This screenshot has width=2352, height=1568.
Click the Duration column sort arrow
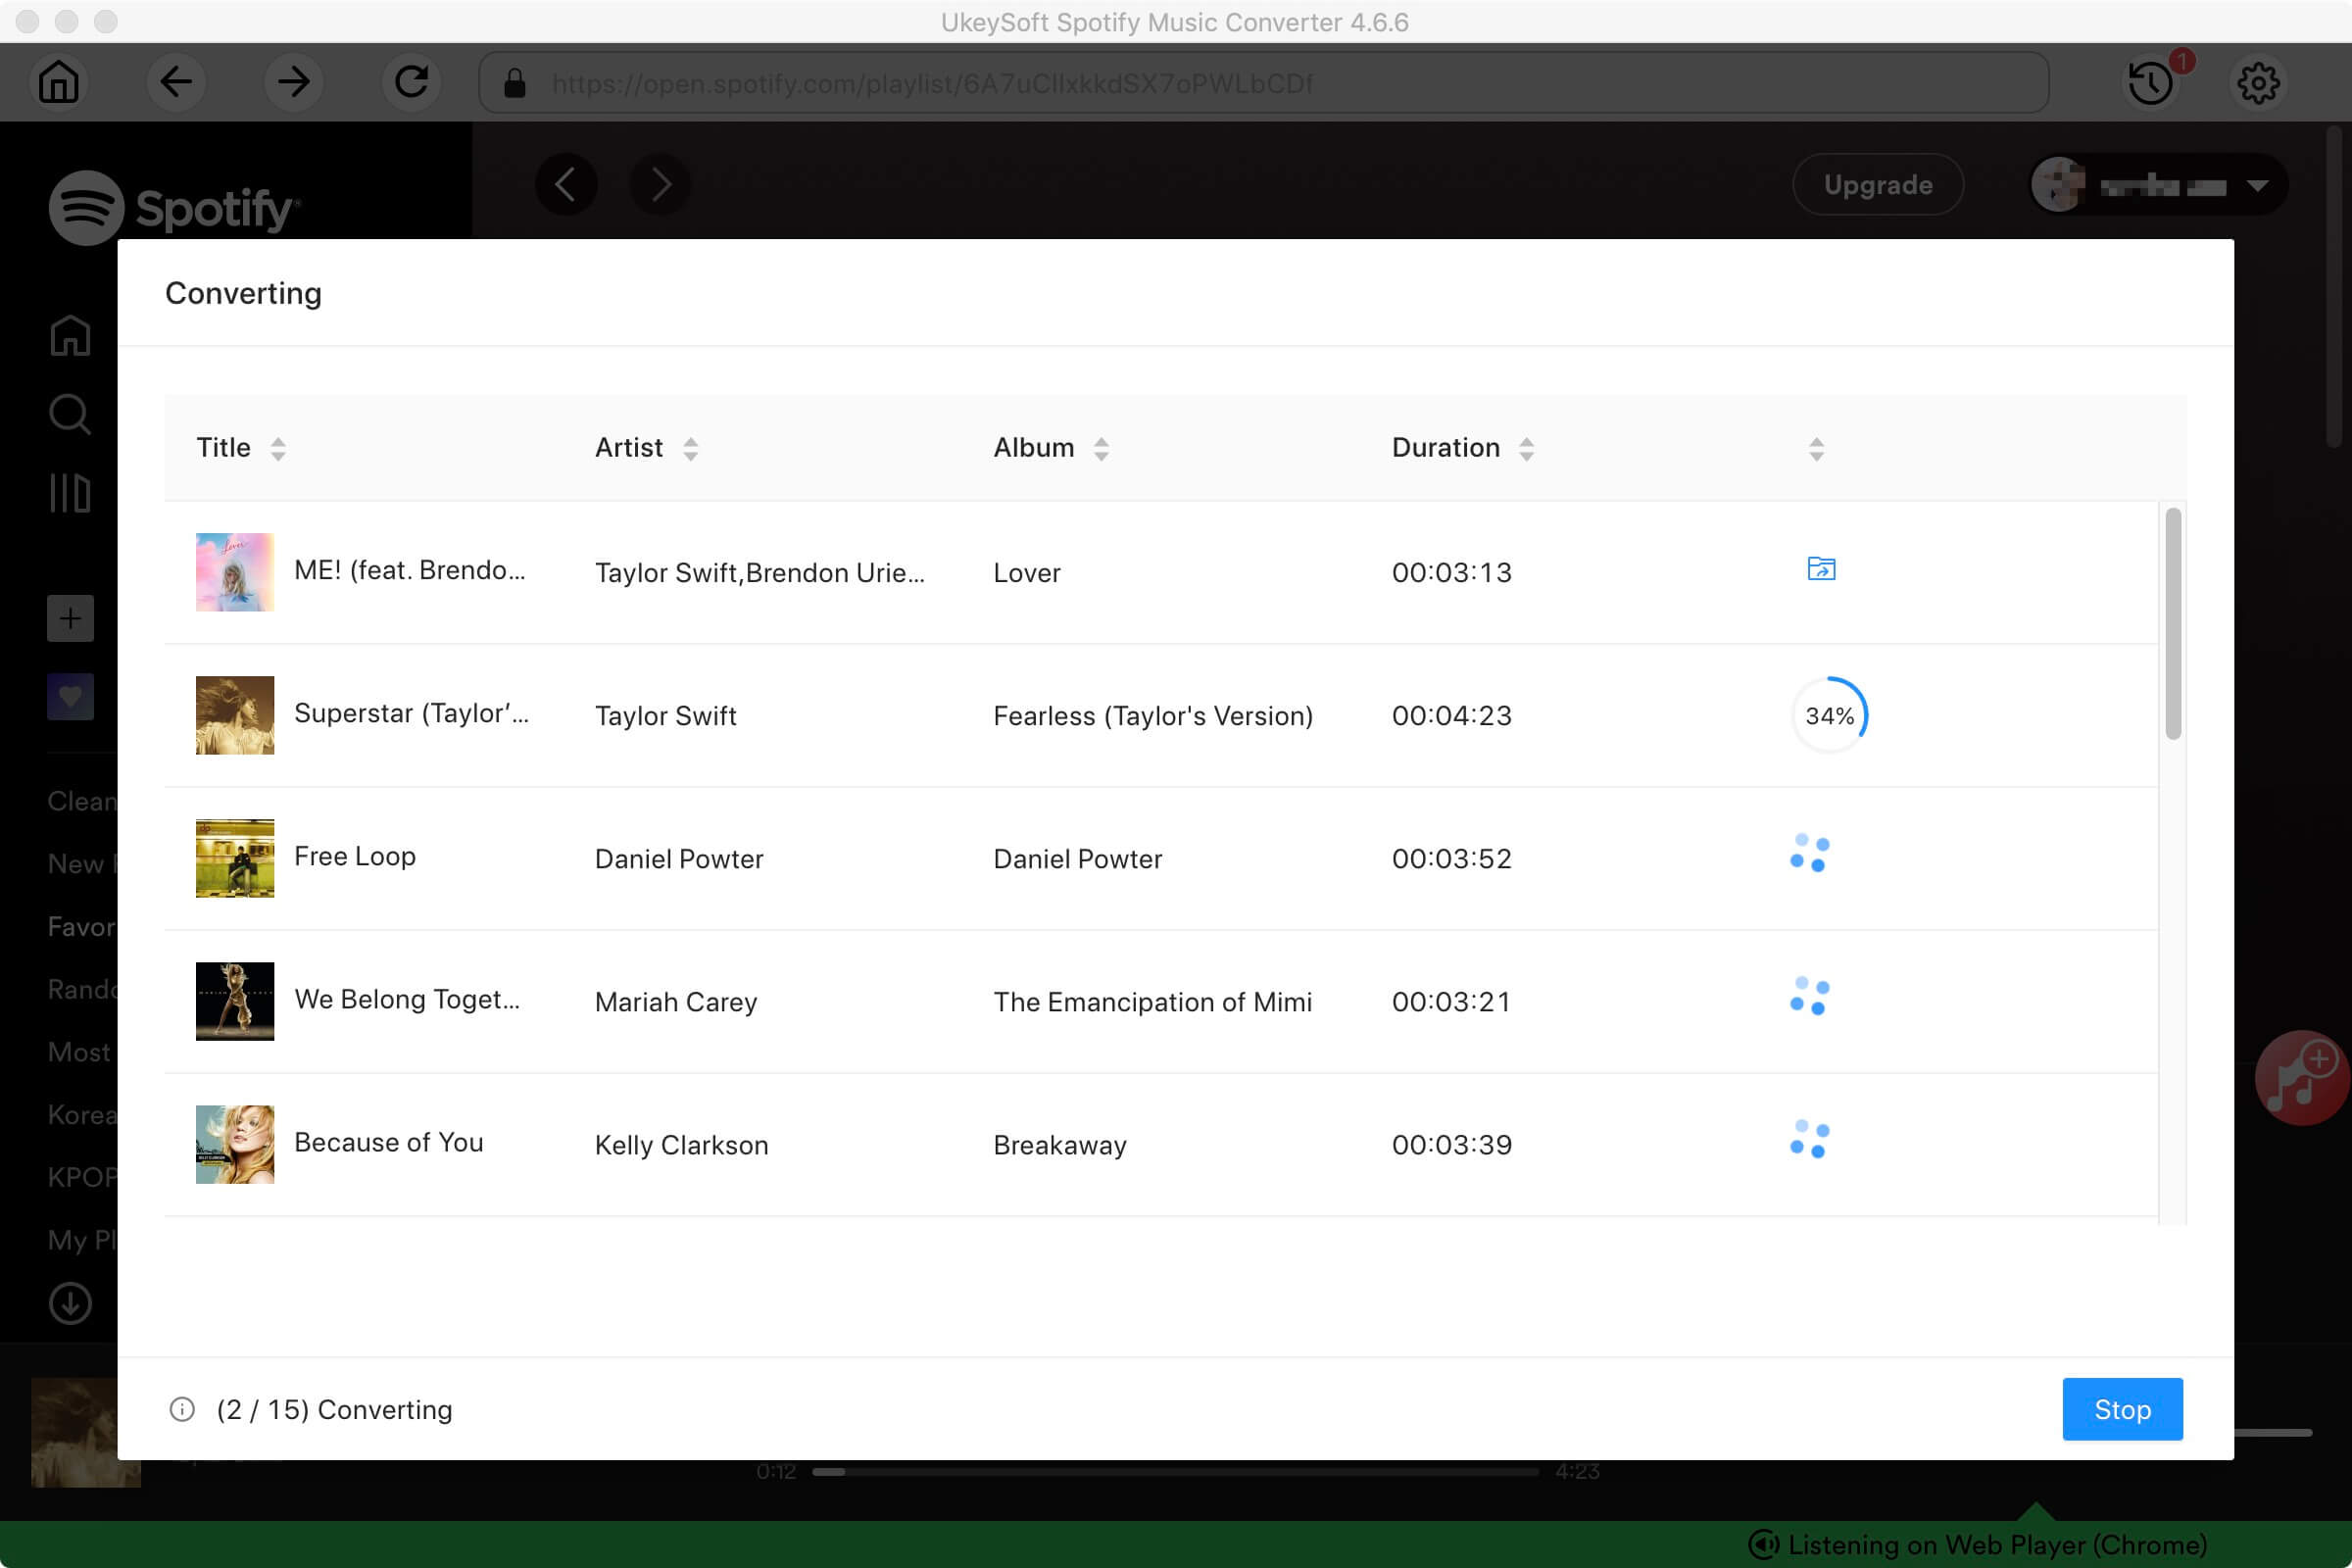pos(1530,446)
